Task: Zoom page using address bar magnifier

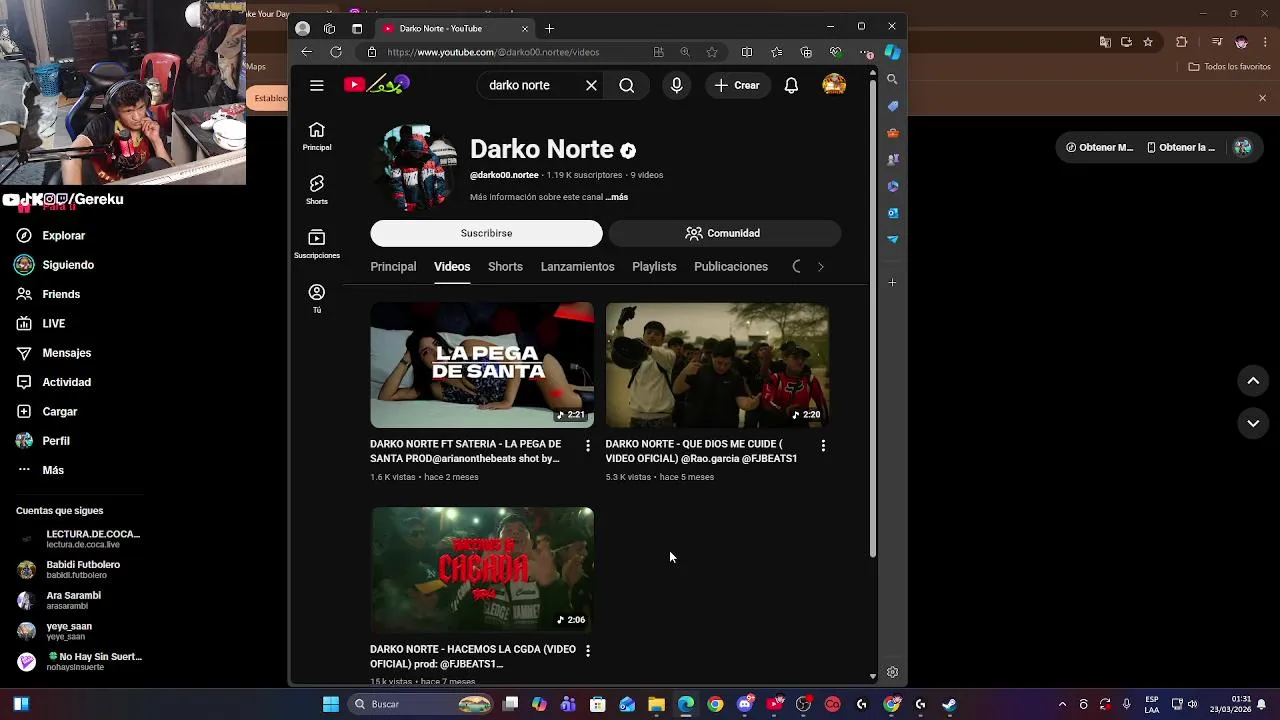Action: click(685, 52)
